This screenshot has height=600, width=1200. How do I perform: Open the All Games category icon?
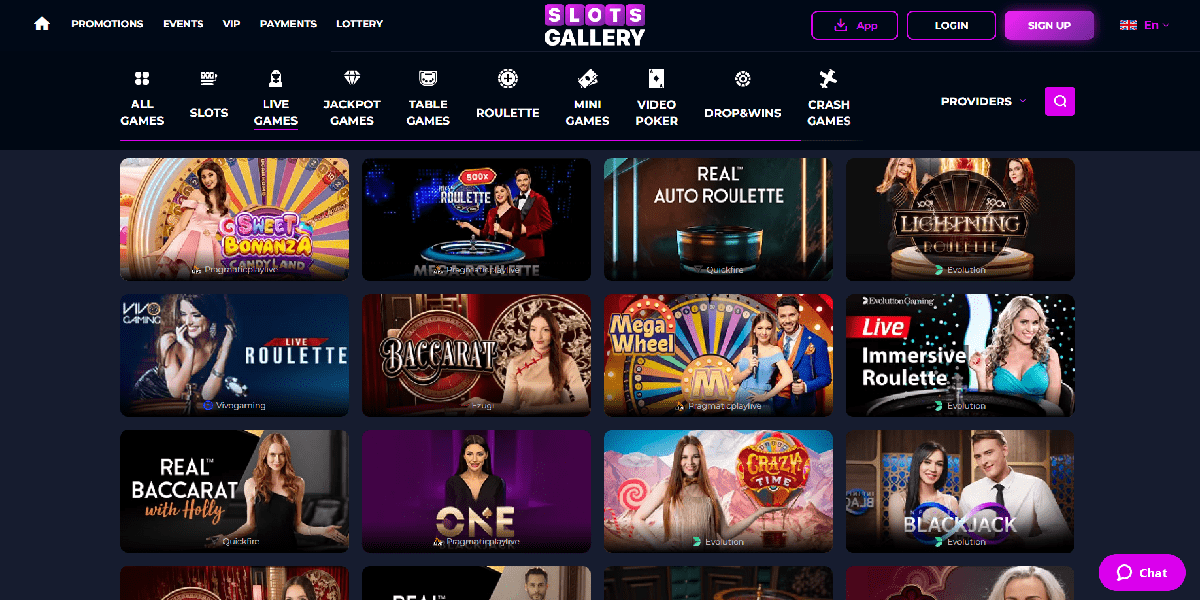[142, 79]
